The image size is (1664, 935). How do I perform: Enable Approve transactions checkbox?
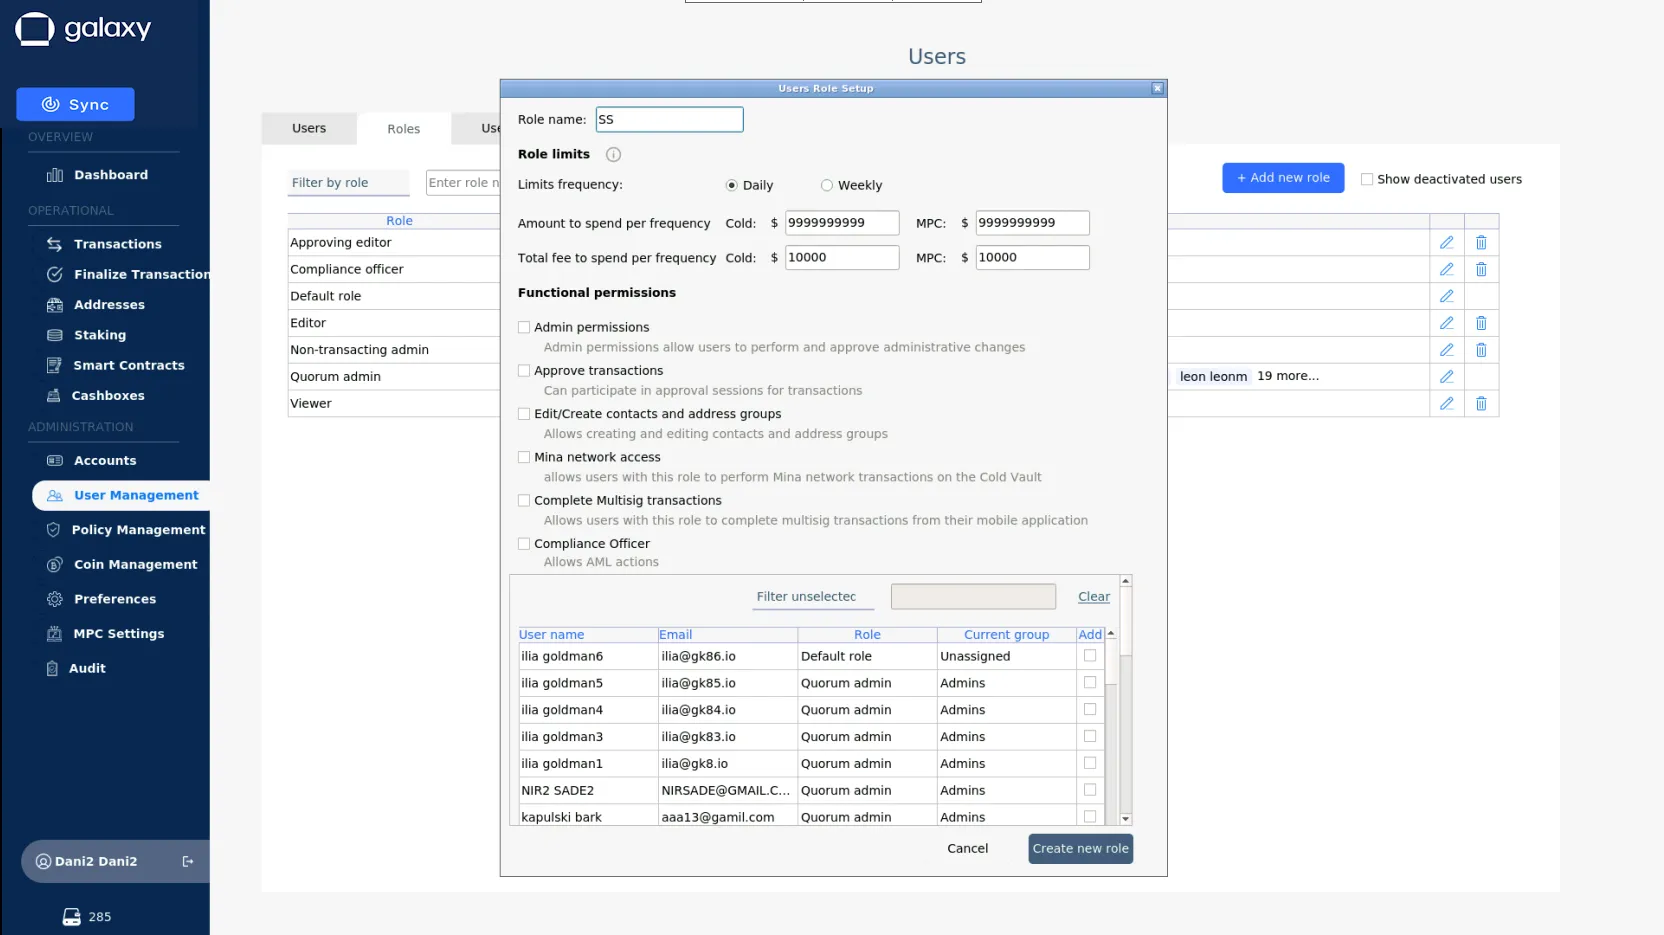click(524, 370)
